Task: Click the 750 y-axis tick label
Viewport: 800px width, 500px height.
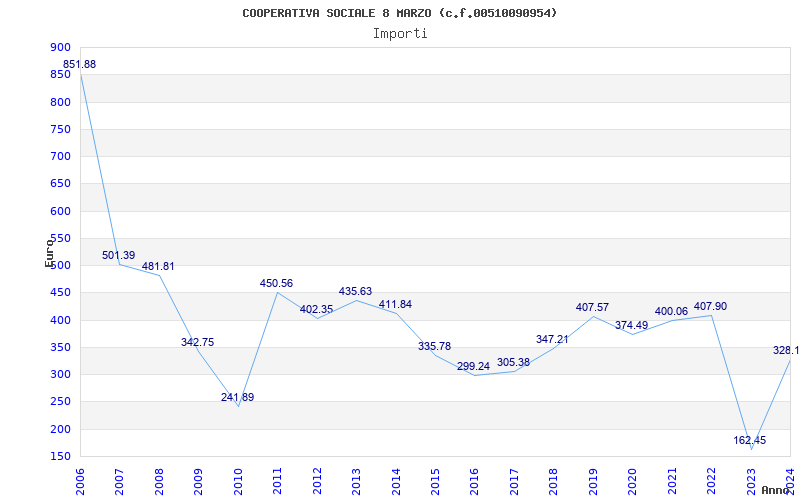Action: [x=60, y=129]
